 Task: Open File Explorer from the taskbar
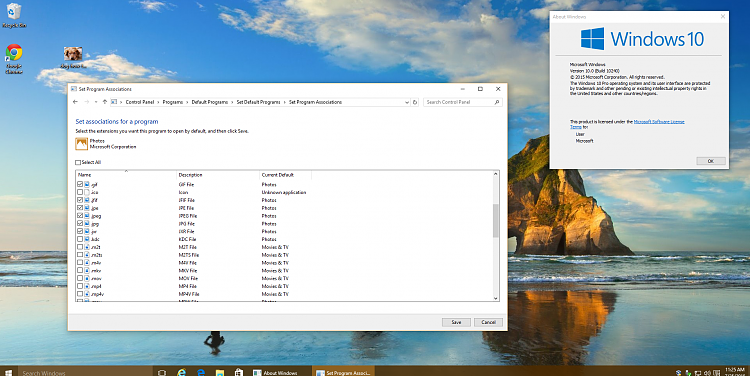click(220, 372)
